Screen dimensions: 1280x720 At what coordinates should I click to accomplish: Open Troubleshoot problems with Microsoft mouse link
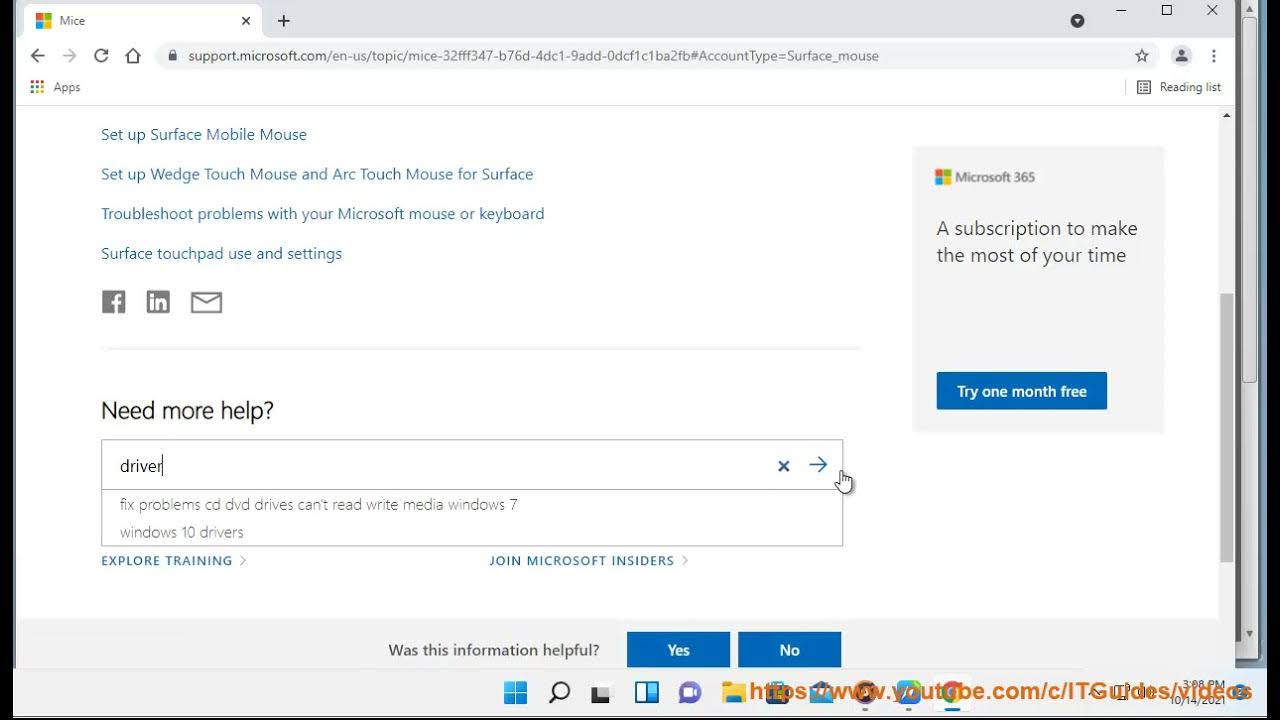(x=323, y=214)
